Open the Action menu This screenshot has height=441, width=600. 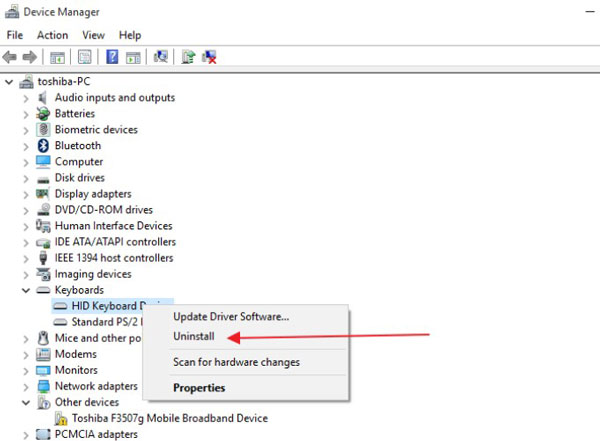(x=52, y=35)
